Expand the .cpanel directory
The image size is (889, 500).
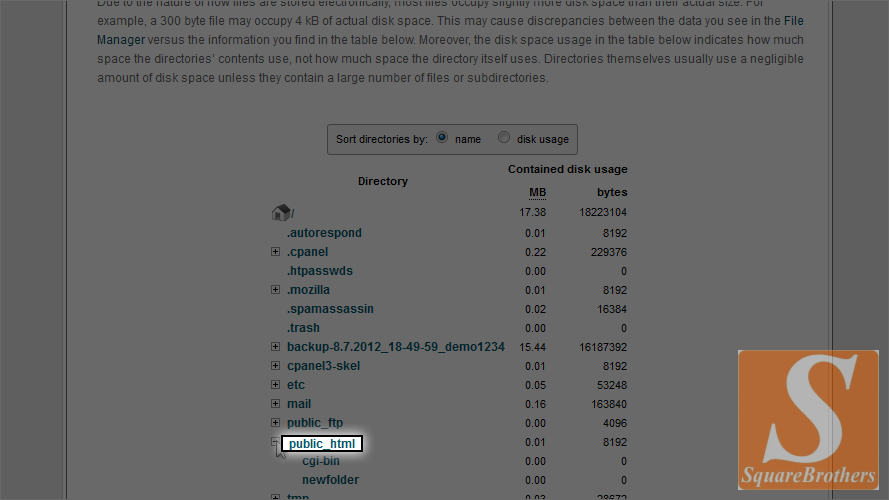click(276, 252)
